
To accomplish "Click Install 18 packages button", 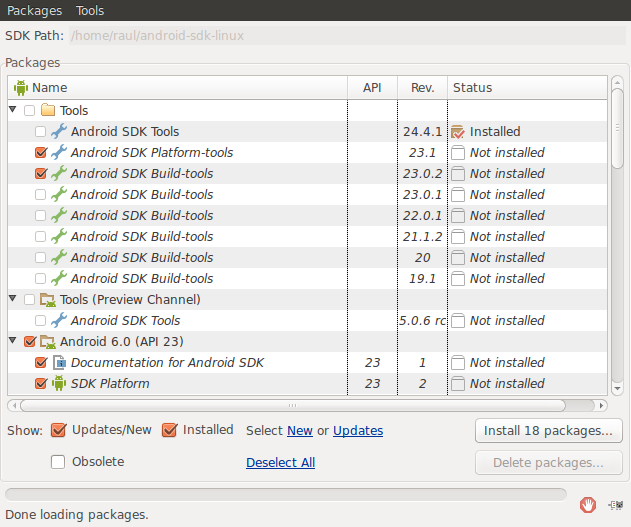I will pyautogui.click(x=549, y=430).
